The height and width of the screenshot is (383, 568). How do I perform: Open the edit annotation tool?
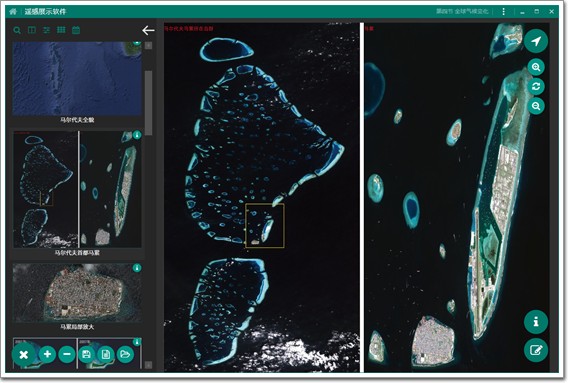(x=536, y=350)
